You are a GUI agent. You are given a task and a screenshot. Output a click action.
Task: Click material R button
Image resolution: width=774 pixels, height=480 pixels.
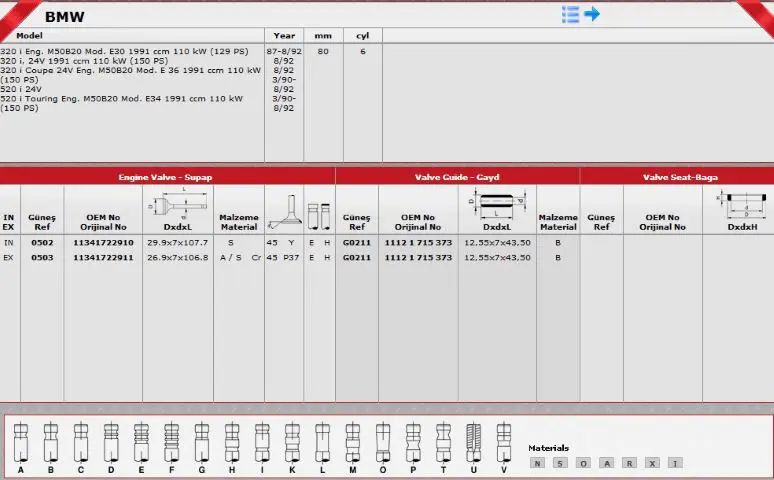[x=629, y=463]
